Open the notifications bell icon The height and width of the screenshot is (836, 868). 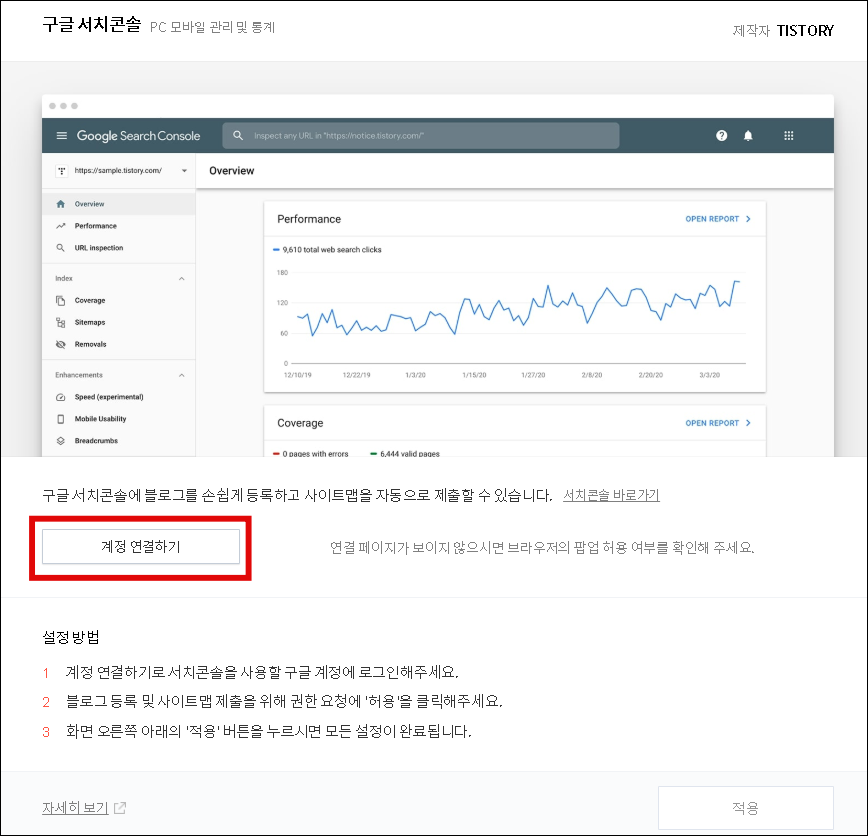coord(748,136)
